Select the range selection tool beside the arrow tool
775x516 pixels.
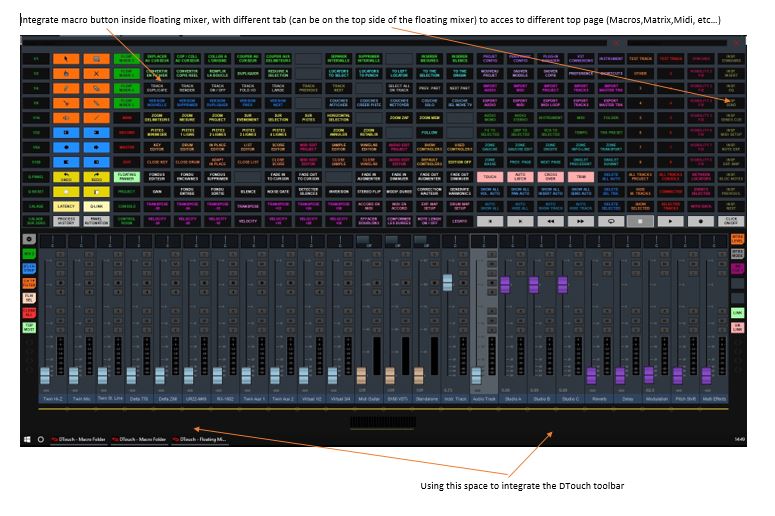pos(96,59)
